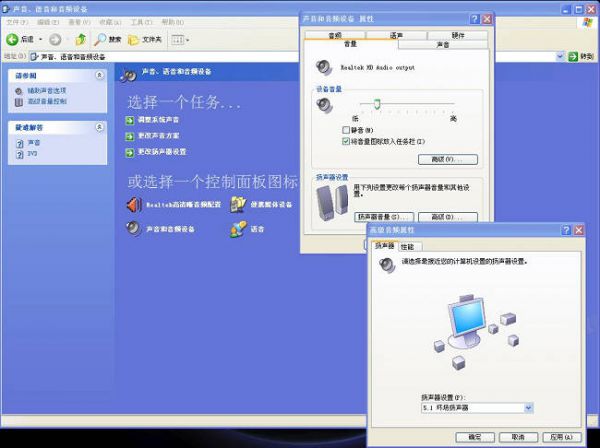Click the grey Forward arrow icon
This screenshot has height=448, width=600.
click(x=55, y=39)
